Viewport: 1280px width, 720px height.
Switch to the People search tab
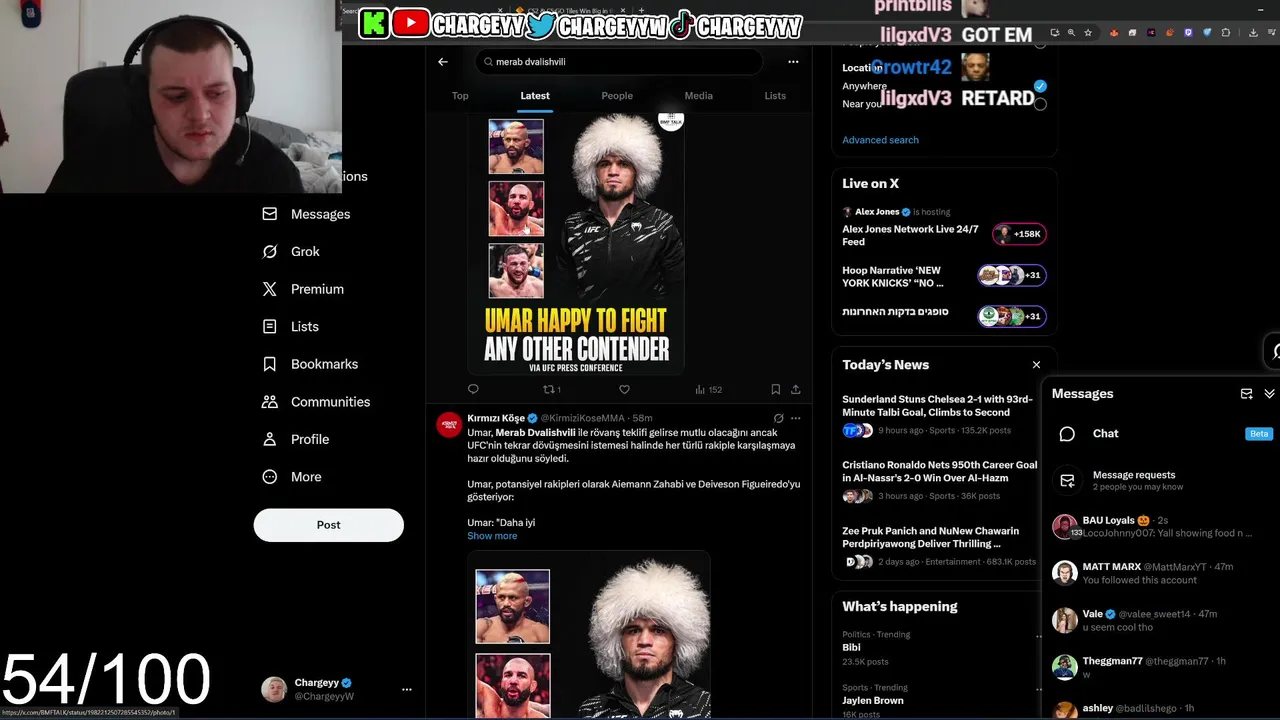pyautogui.click(x=617, y=96)
